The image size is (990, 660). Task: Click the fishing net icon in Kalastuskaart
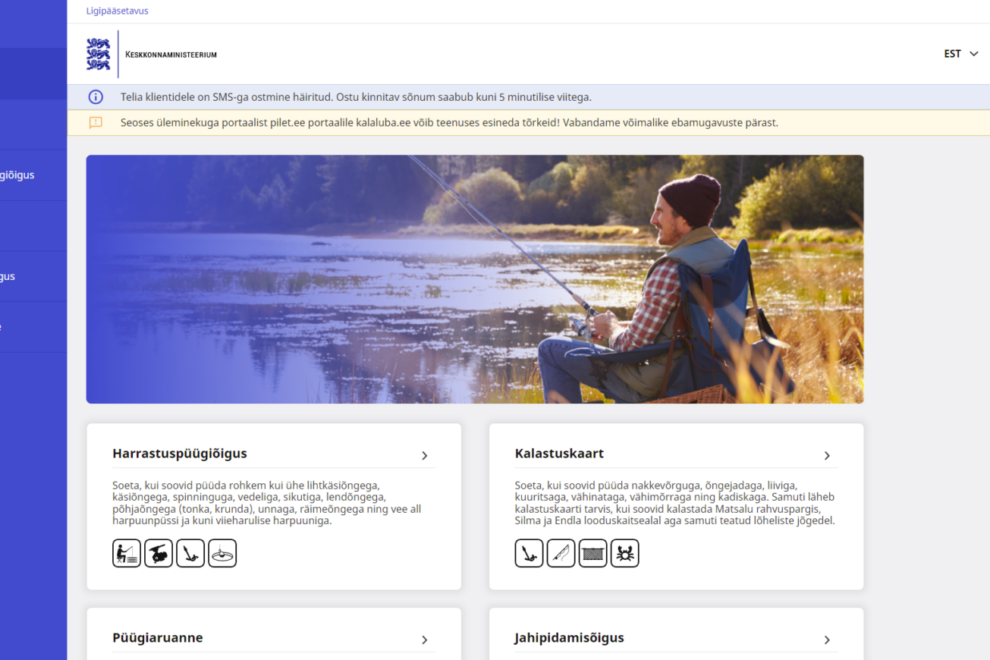(593, 553)
